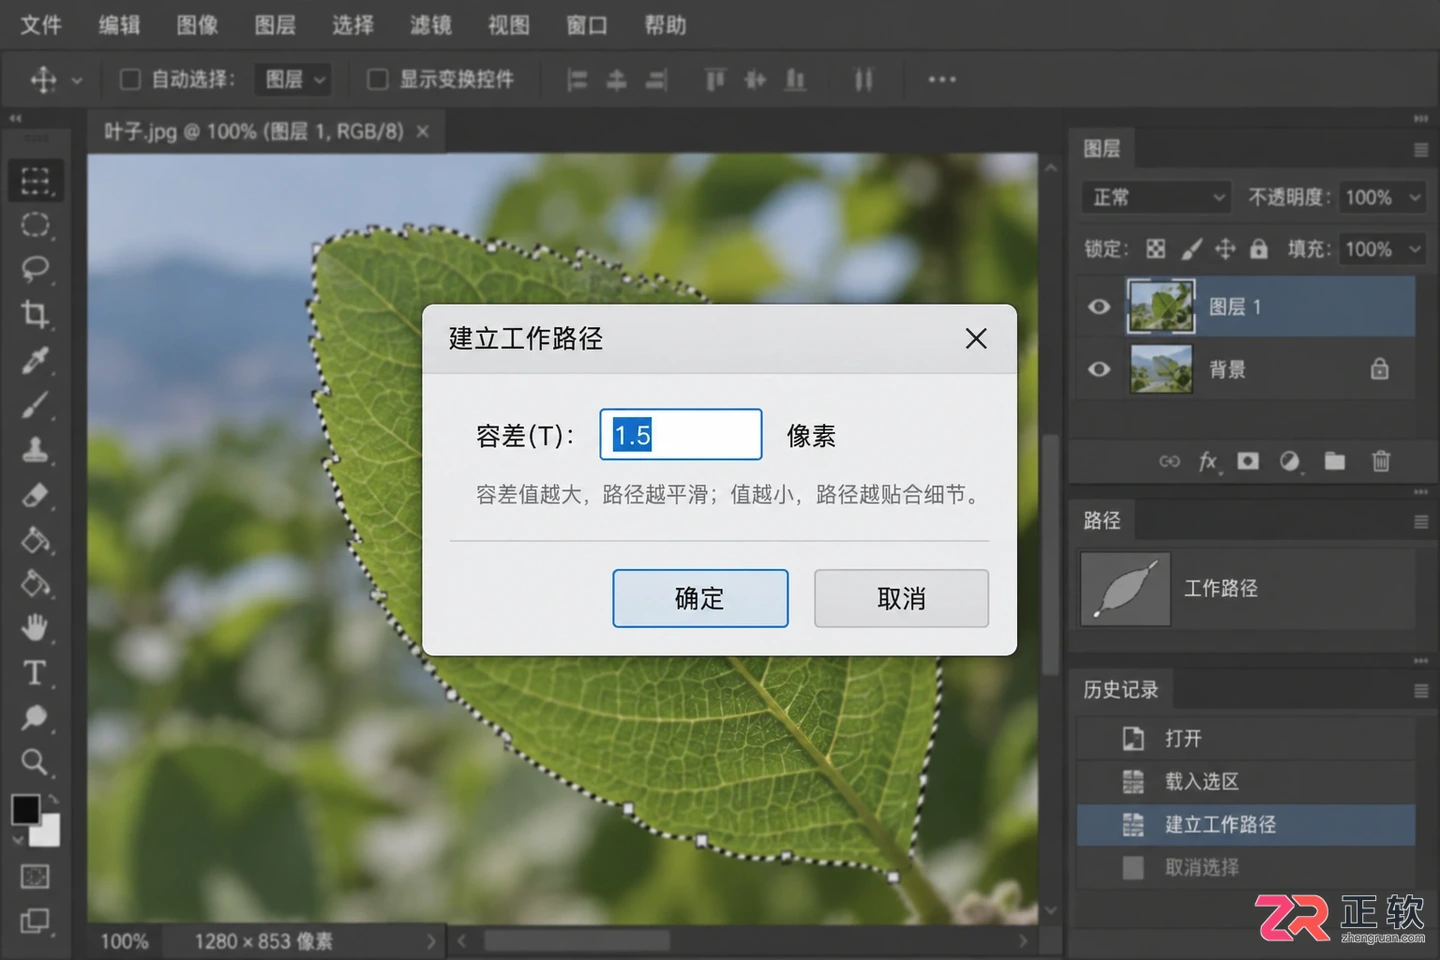Click the distribute spacing icon
Screen dimensions: 1440x960
[x=864, y=80]
